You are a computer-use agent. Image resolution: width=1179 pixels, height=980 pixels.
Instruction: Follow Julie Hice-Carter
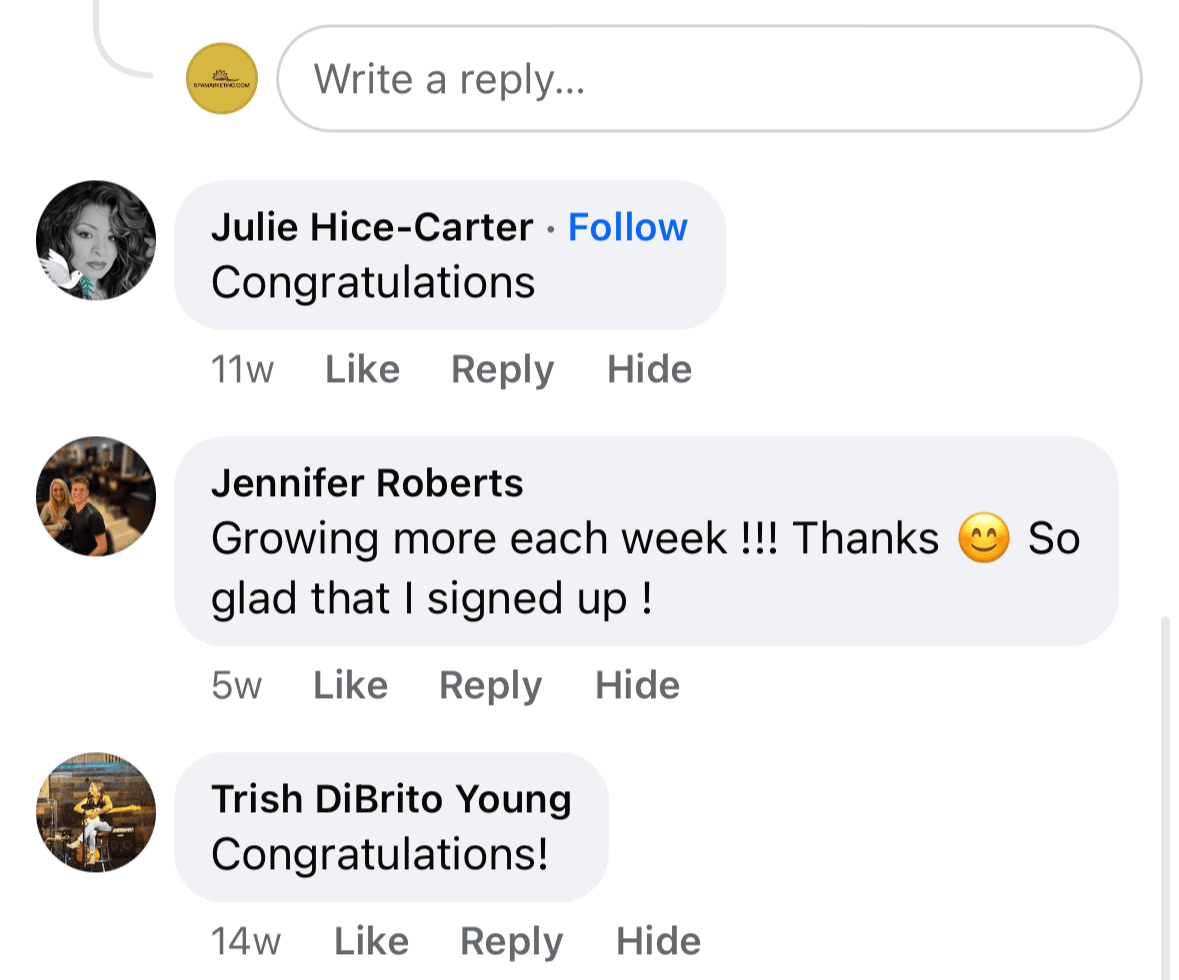(x=627, y=228)
